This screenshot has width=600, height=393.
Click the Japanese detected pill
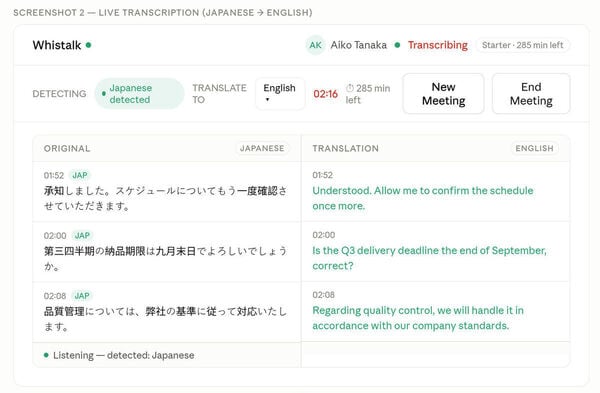pyautogui.click(x=139, y=94)
